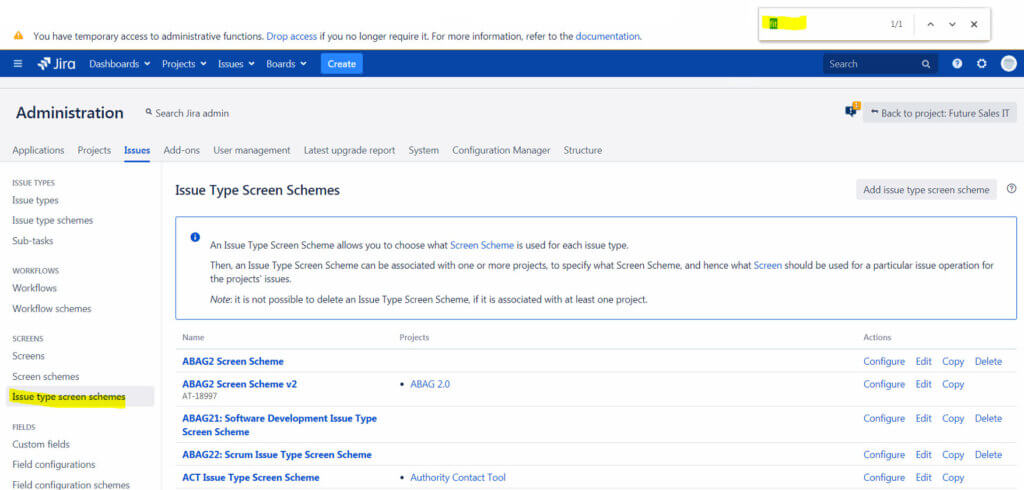Screen dimensions: 1024x490
Task: Click find-in-page text field
Action: [x=823, y=24]
